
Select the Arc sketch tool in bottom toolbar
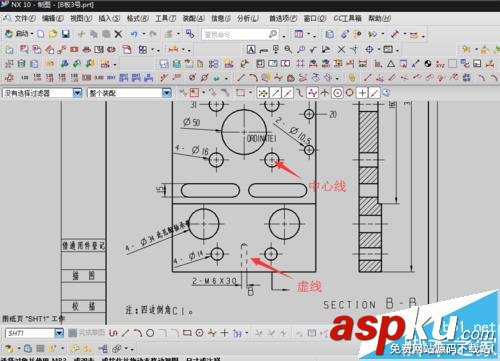[x=137, y=333]
